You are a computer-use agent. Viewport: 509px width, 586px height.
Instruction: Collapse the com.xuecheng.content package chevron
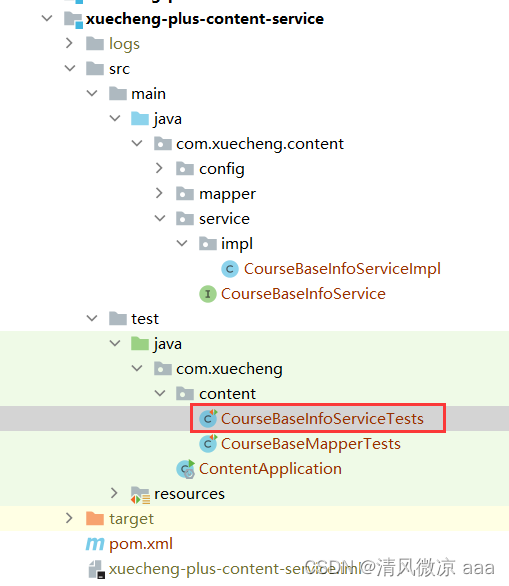[137, 144]
